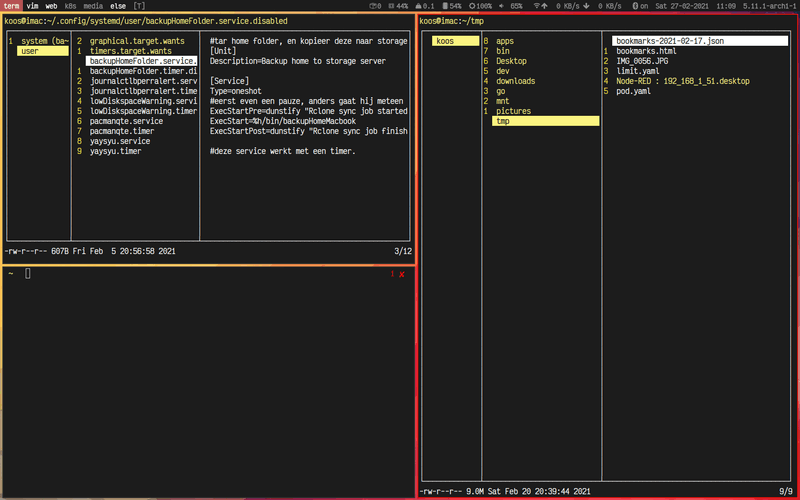The width and height of the screenshot is (800, 500).
Task: Select the koos directory in right ranger
Action: (455, 41)
